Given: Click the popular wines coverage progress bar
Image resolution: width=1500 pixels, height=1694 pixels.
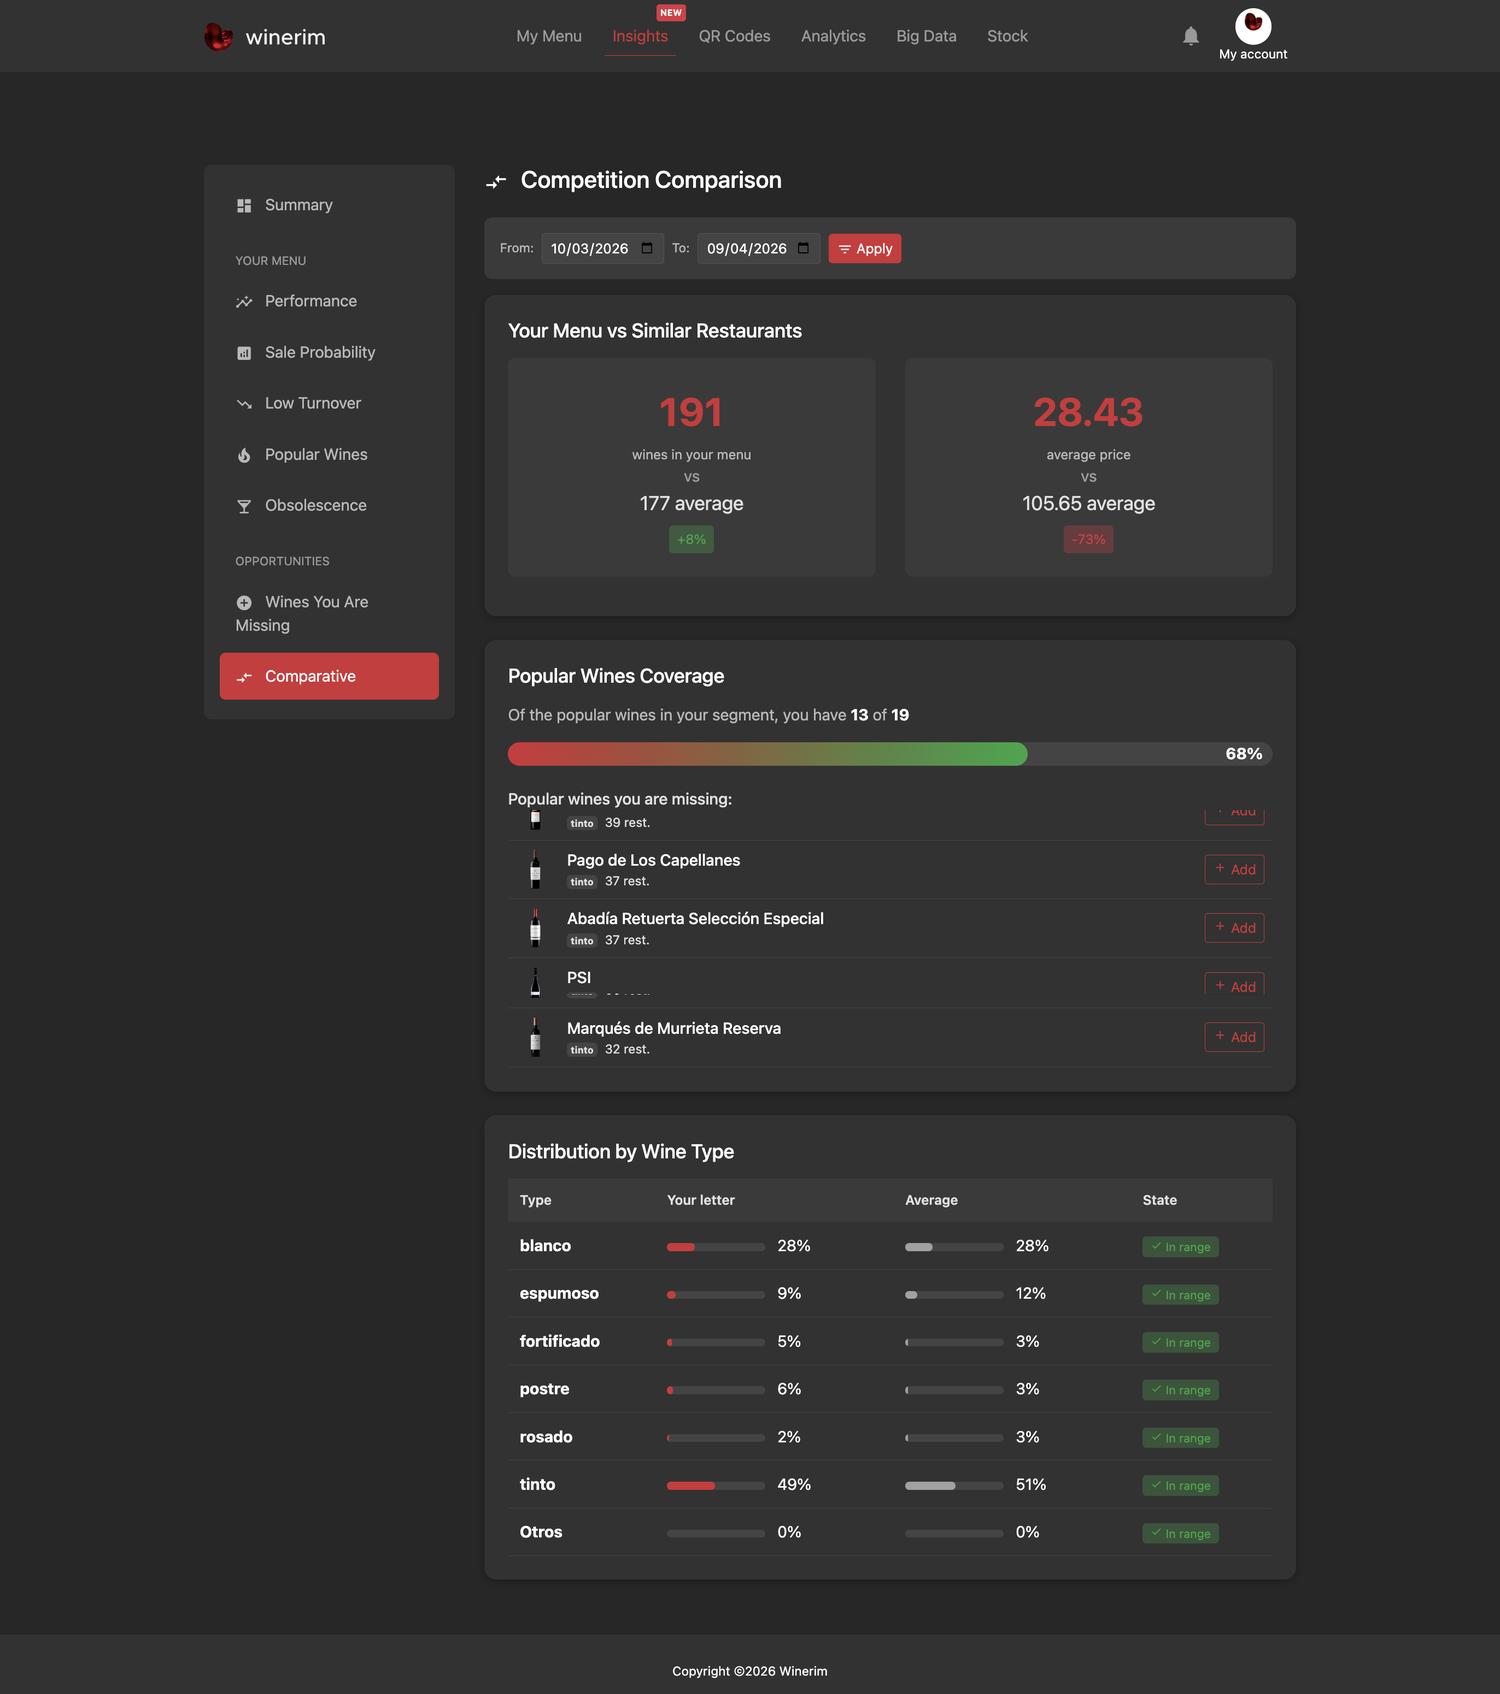Looking at the screenshot, I should (890, 754).
